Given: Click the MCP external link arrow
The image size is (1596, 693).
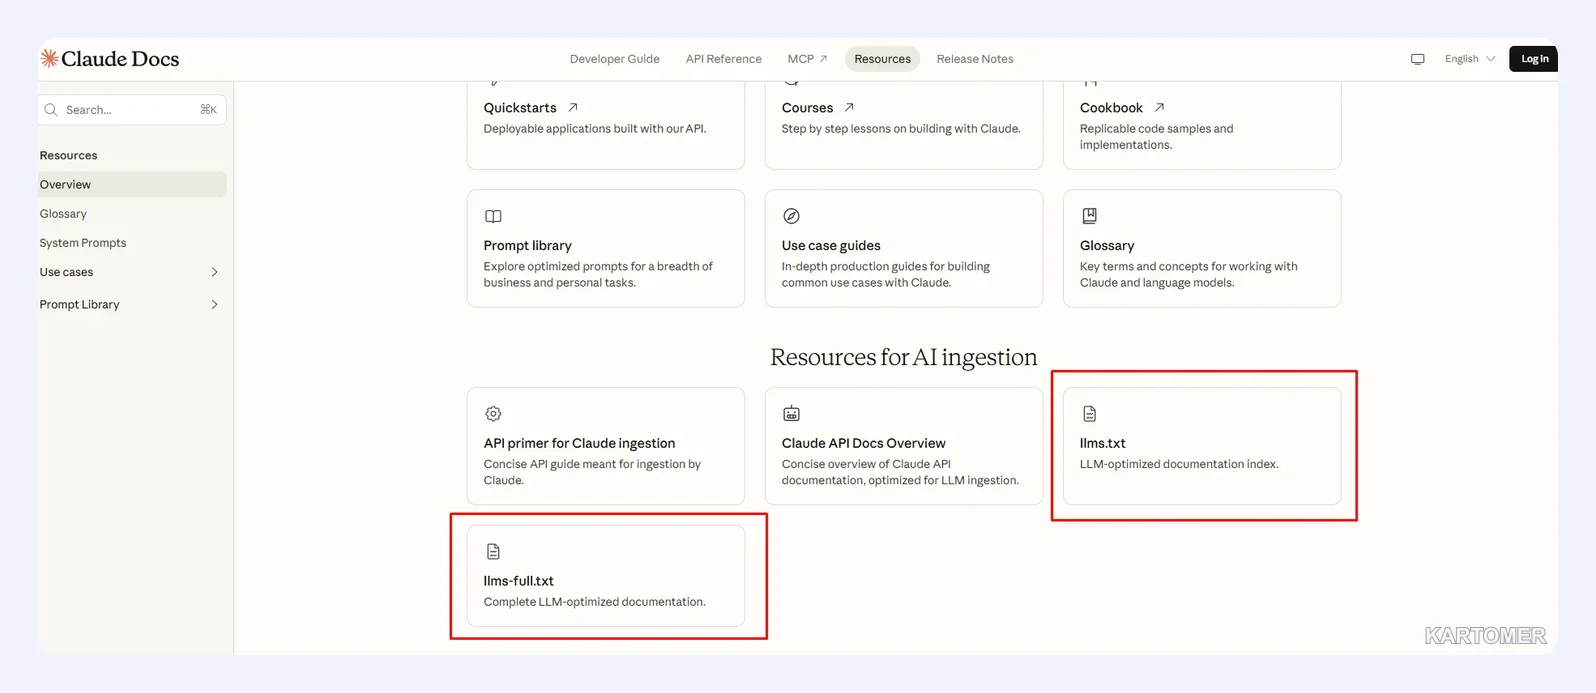Looking at the screenshot, I should [823, 59].
